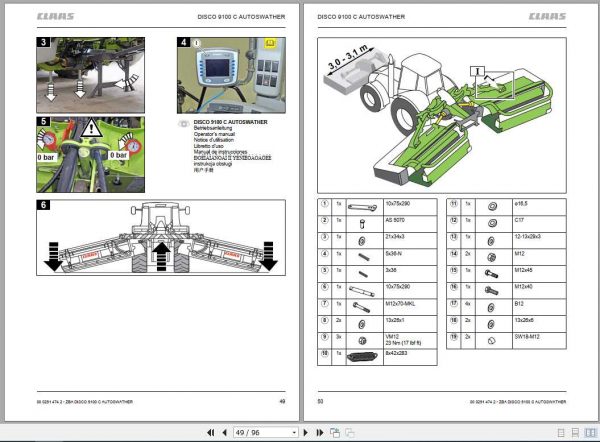Viewport: 600px width, 442px height.
Task: Click page number 50 in the footer
Action: (x=320, y=401)
